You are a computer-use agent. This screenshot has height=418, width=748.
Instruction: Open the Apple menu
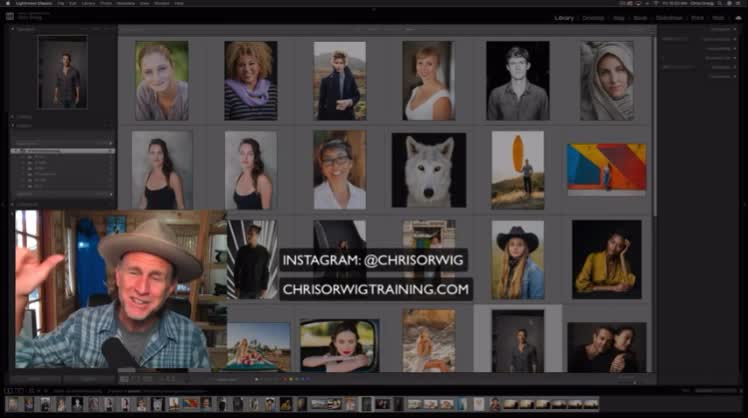coord(8,3)
